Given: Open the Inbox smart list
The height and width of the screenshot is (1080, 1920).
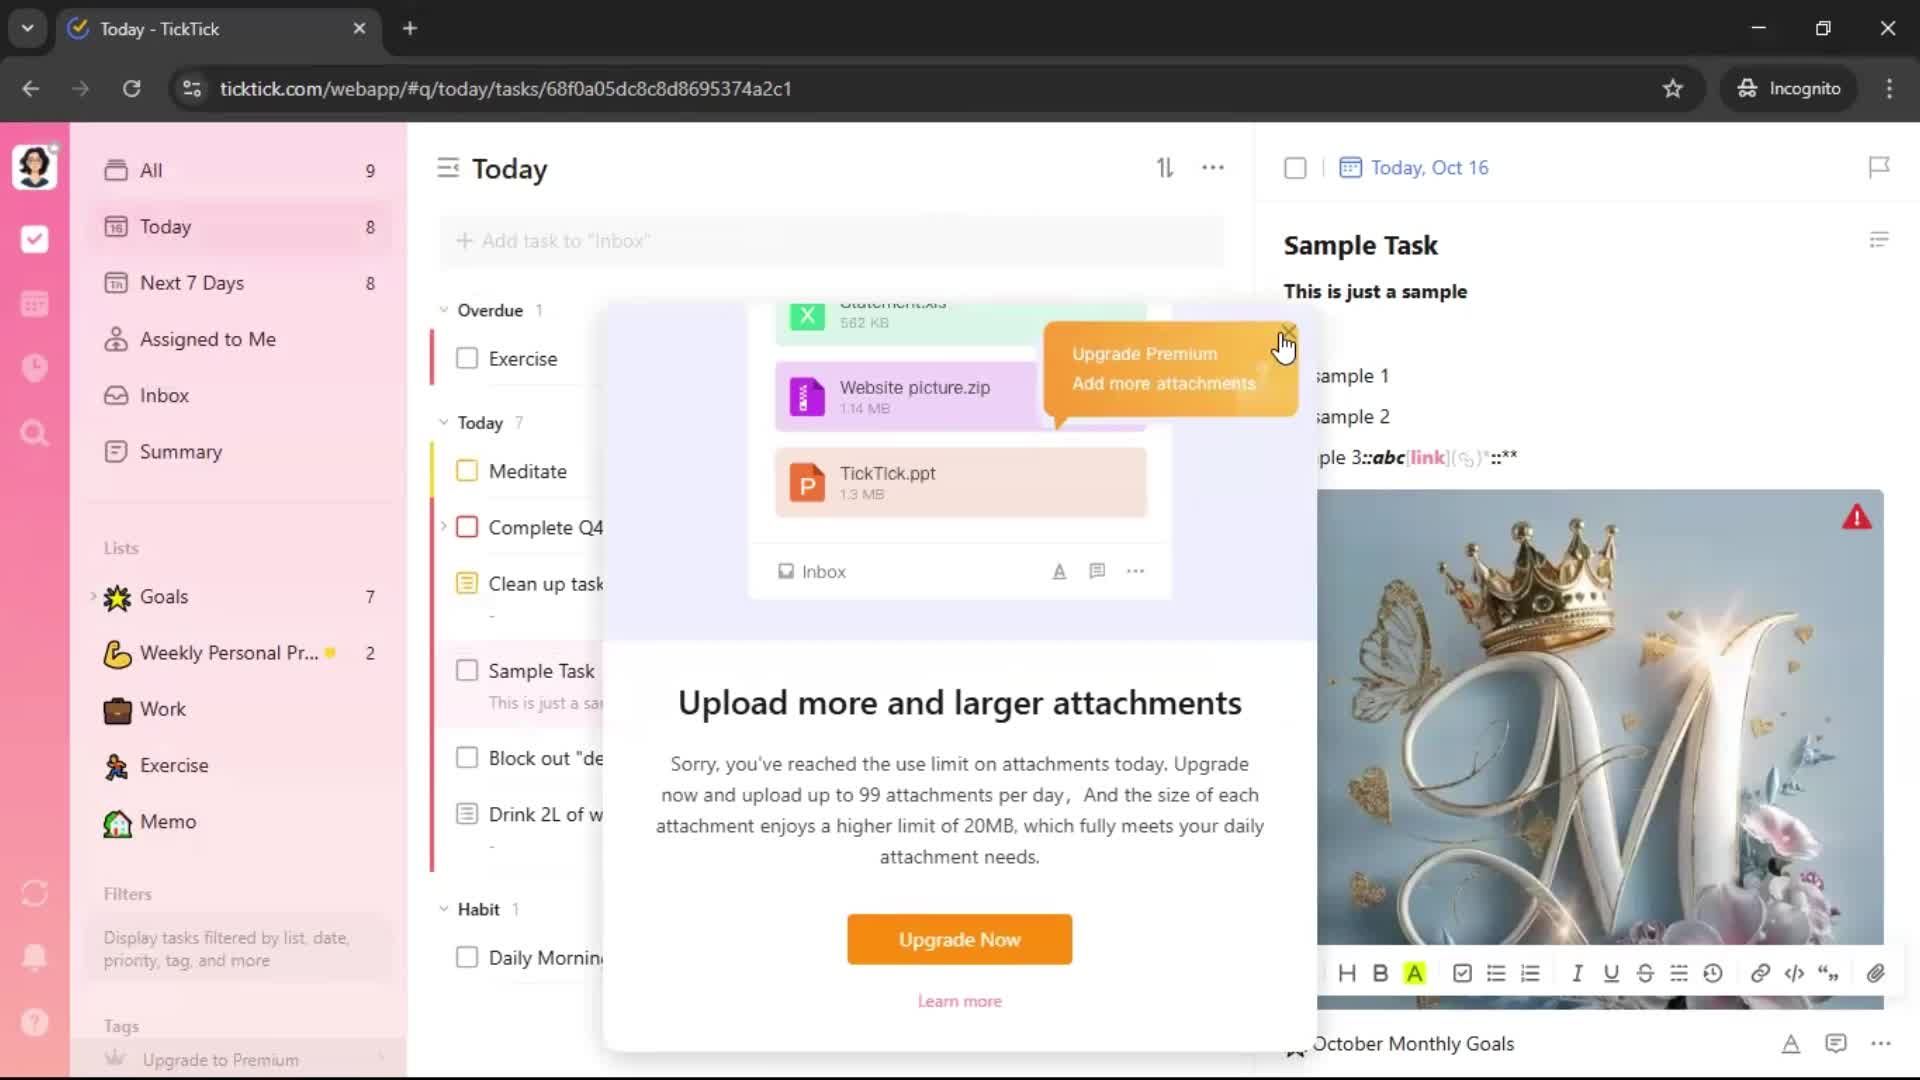Looking at the screenshot, I should [164, 395].
